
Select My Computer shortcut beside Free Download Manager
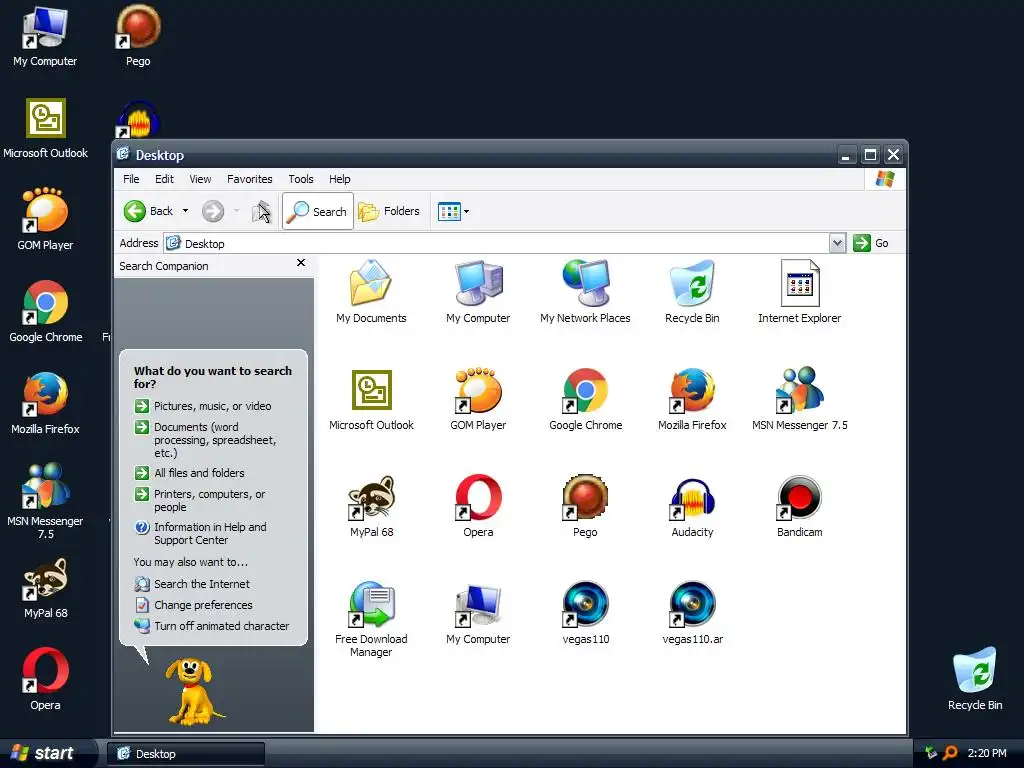pyautogui.click(x=478, y=605)
